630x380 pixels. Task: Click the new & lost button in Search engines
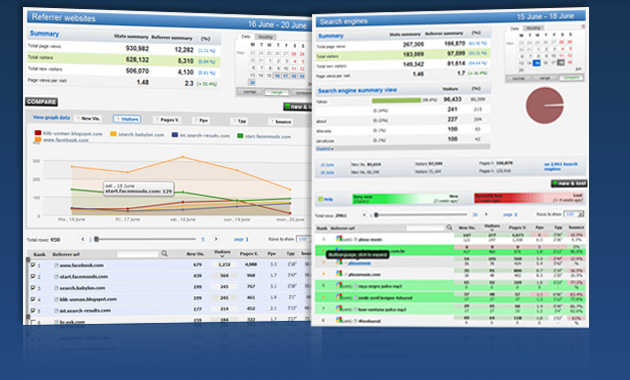569,183
